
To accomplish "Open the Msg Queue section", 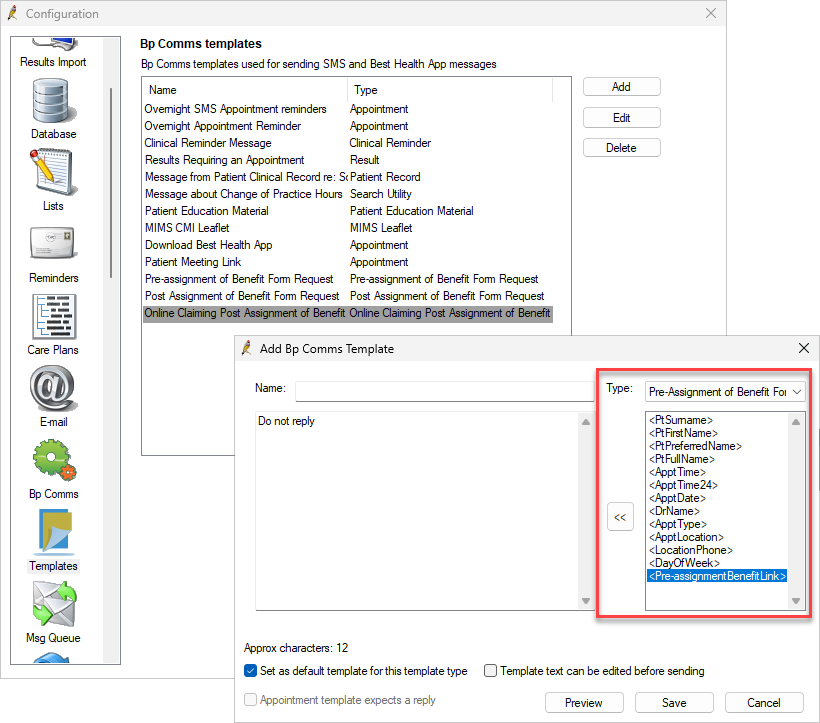I will point(53,613).
